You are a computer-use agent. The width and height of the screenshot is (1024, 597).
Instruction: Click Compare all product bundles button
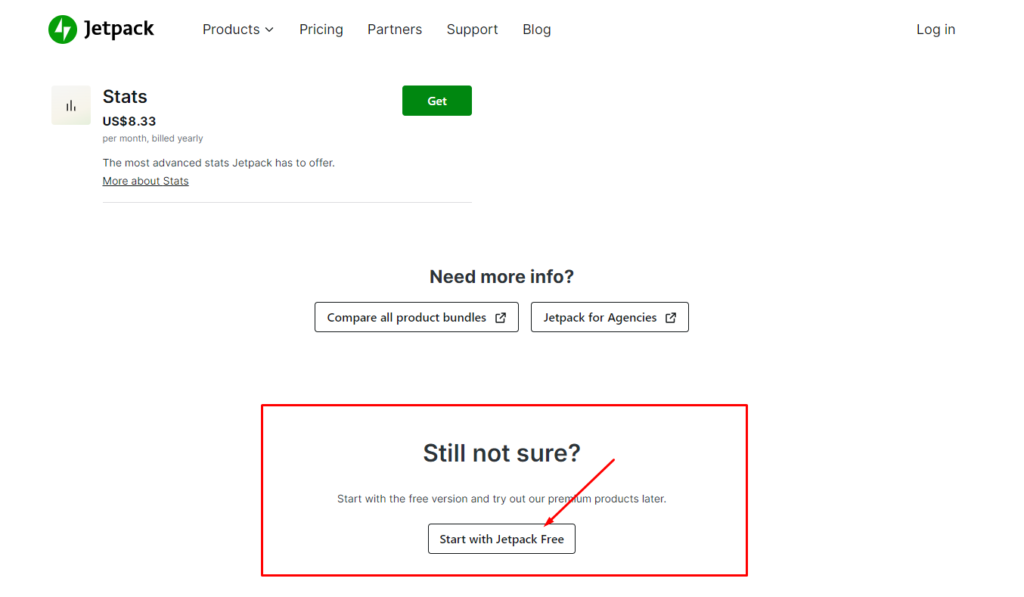(x=417, y=317)
